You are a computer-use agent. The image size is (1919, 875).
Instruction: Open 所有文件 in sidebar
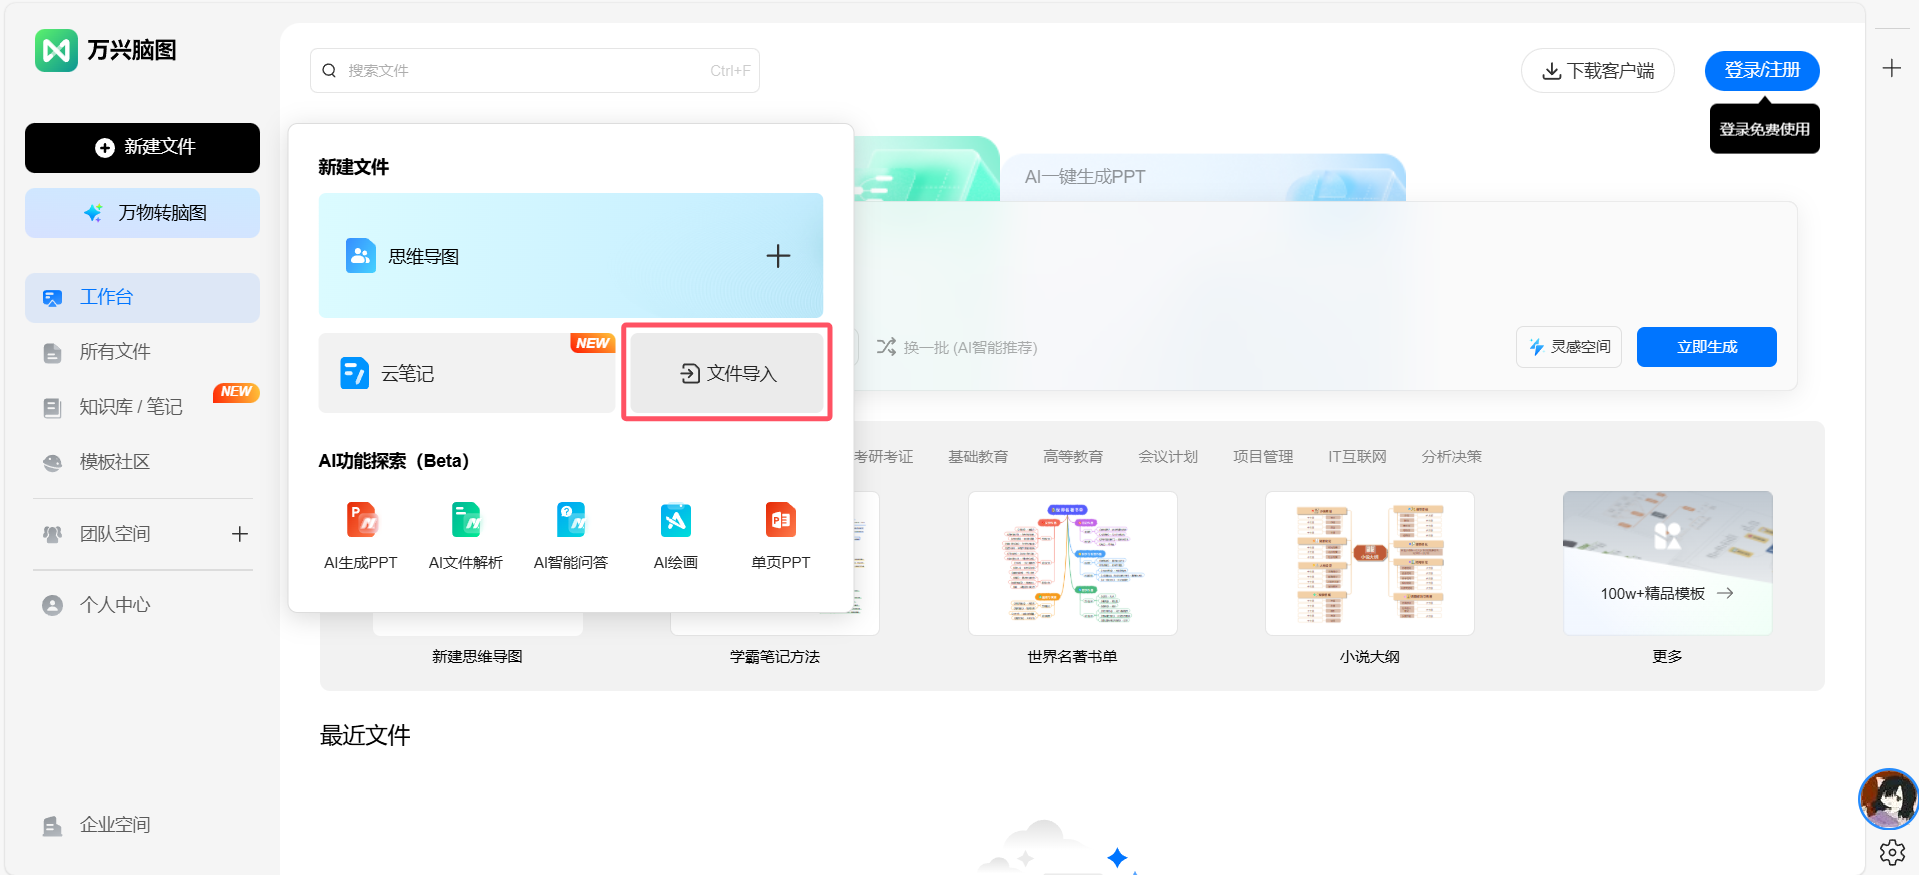tap(115, 352)
